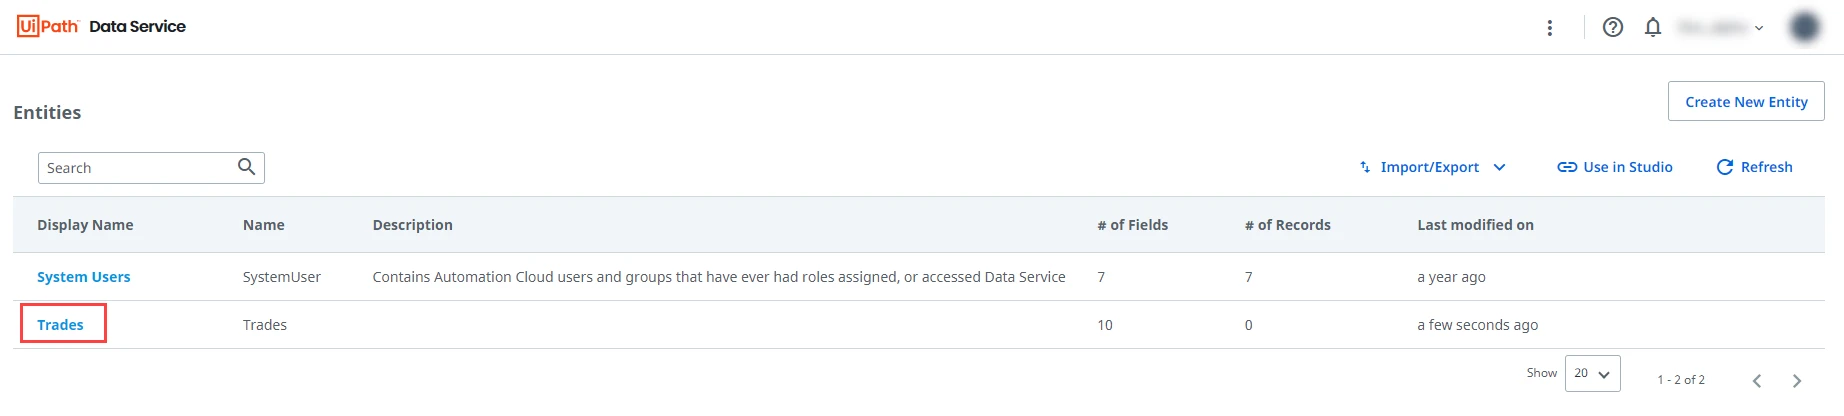Open the System Users entity
Image resolution: width=1844 pixels, height=416 pixels.
pyautogui.click(x=83, y=277)
